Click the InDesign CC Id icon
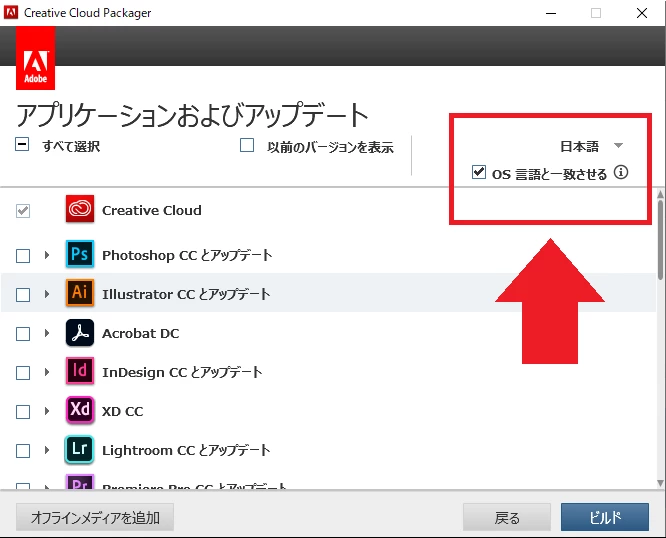The height and width of the screenshot is (538, 666). (80, 371)
